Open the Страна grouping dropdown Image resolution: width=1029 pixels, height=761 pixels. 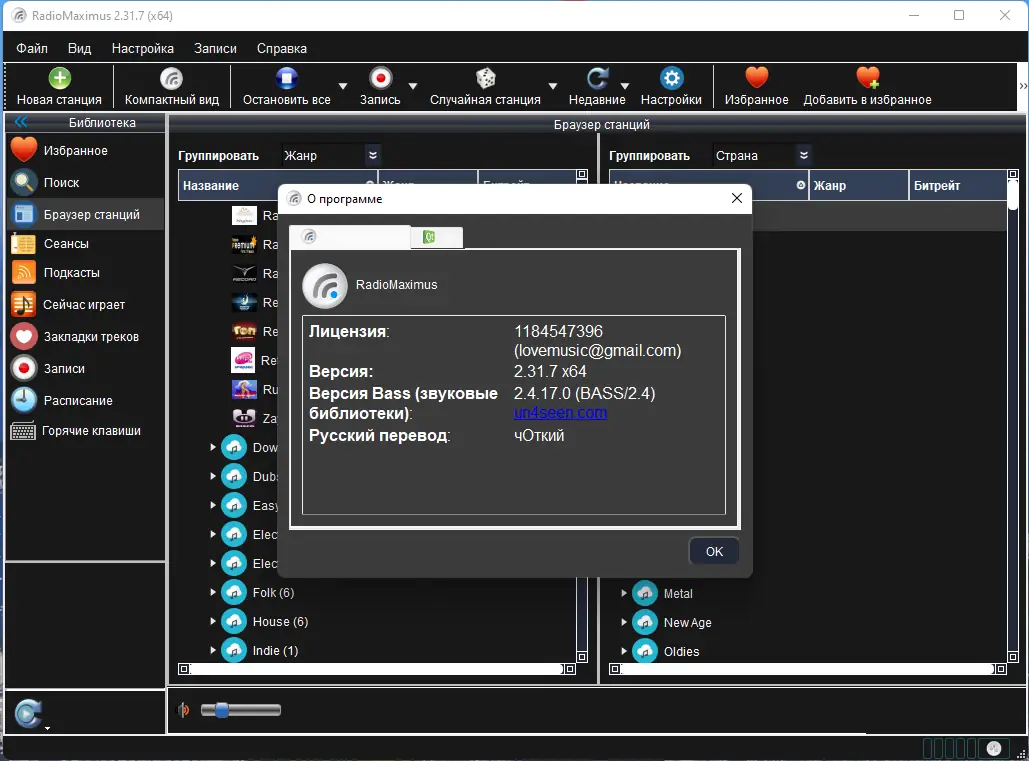pos(803,155)
